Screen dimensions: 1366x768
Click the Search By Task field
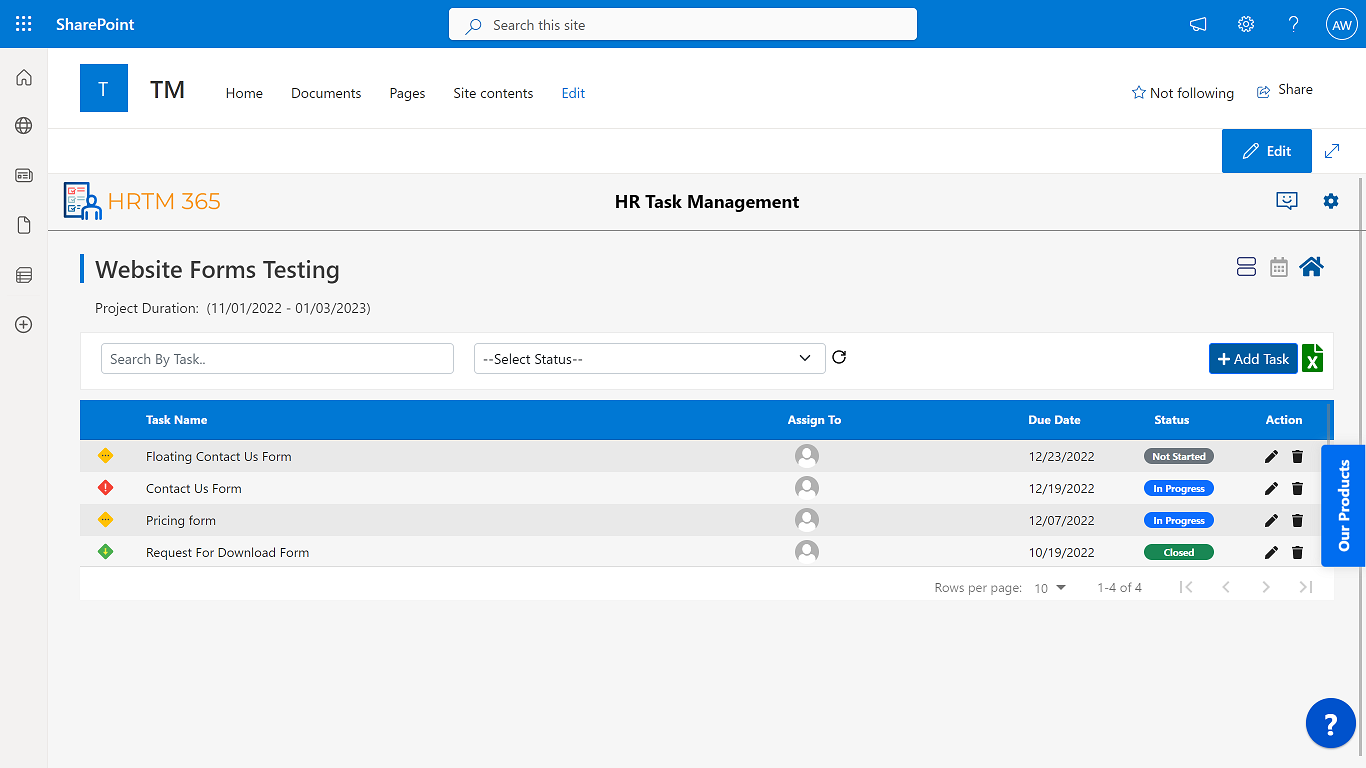pyautogui.click(x=277, y=357)
